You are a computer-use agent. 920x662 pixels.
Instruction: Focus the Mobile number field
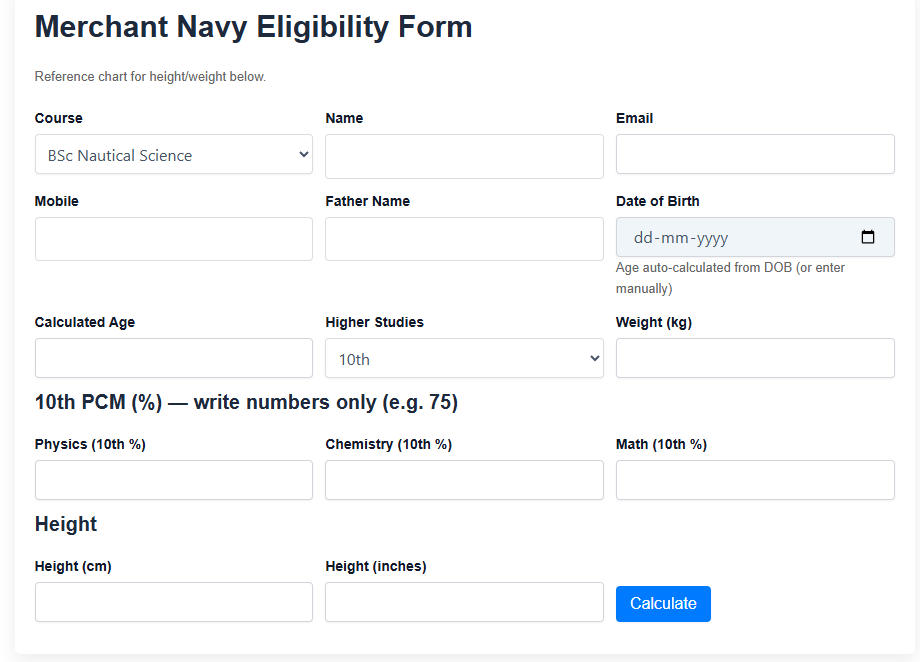(x=173, y=238)
